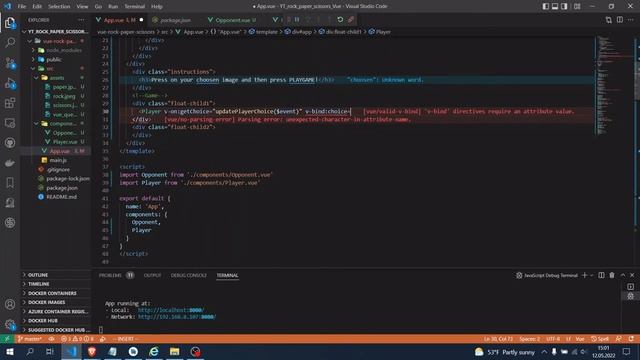Split the editor to the right
The image size is (640, 360).
click(x=620, y=20)
